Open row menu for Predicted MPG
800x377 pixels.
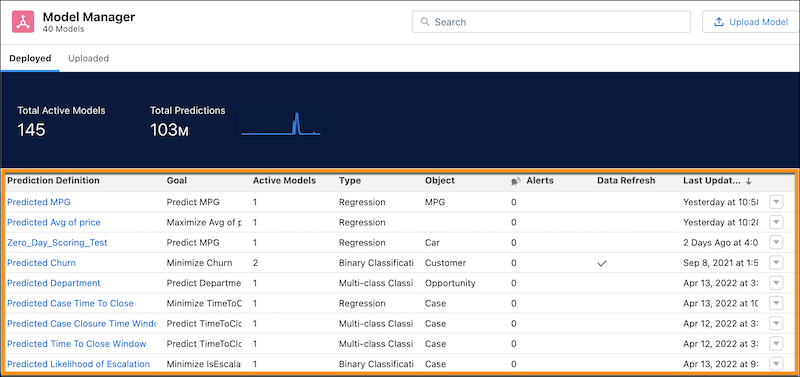pyautogui.click(x=776, y=202)
